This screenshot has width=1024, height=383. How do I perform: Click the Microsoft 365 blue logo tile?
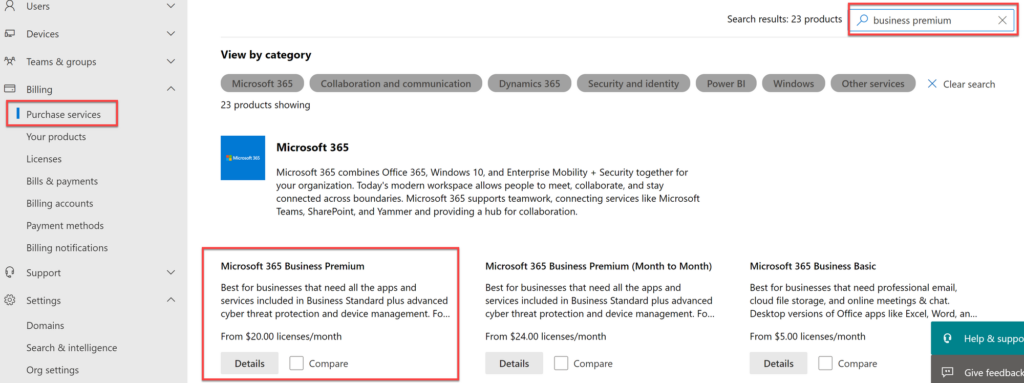point(243,158)
